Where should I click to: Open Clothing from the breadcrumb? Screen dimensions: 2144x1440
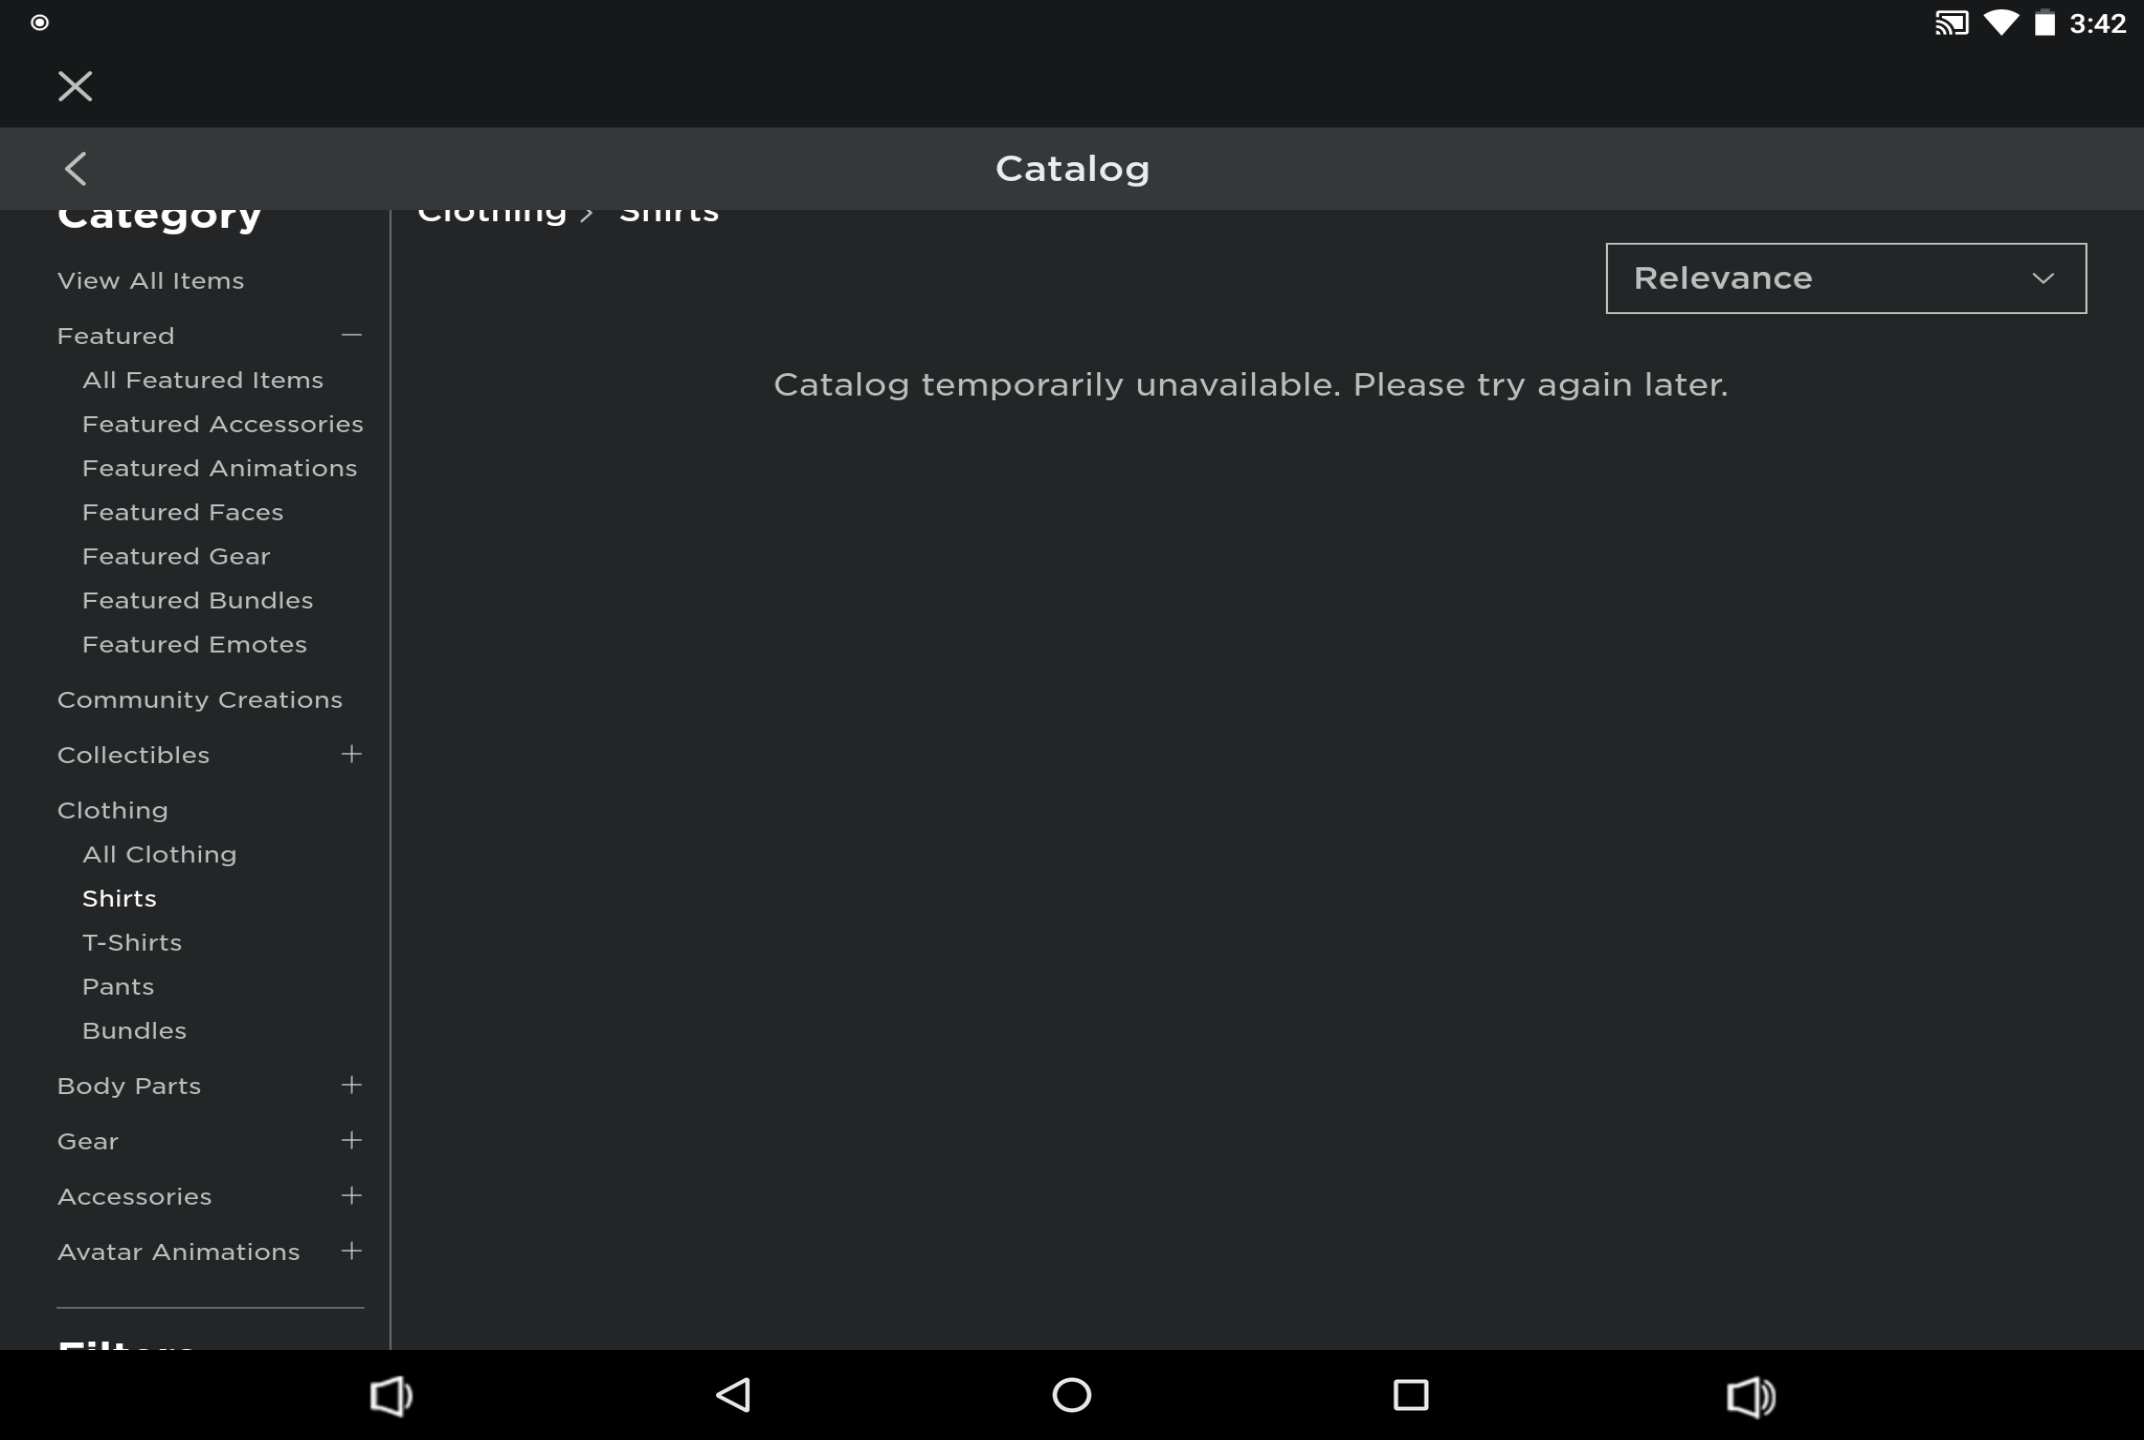(492, 211)
